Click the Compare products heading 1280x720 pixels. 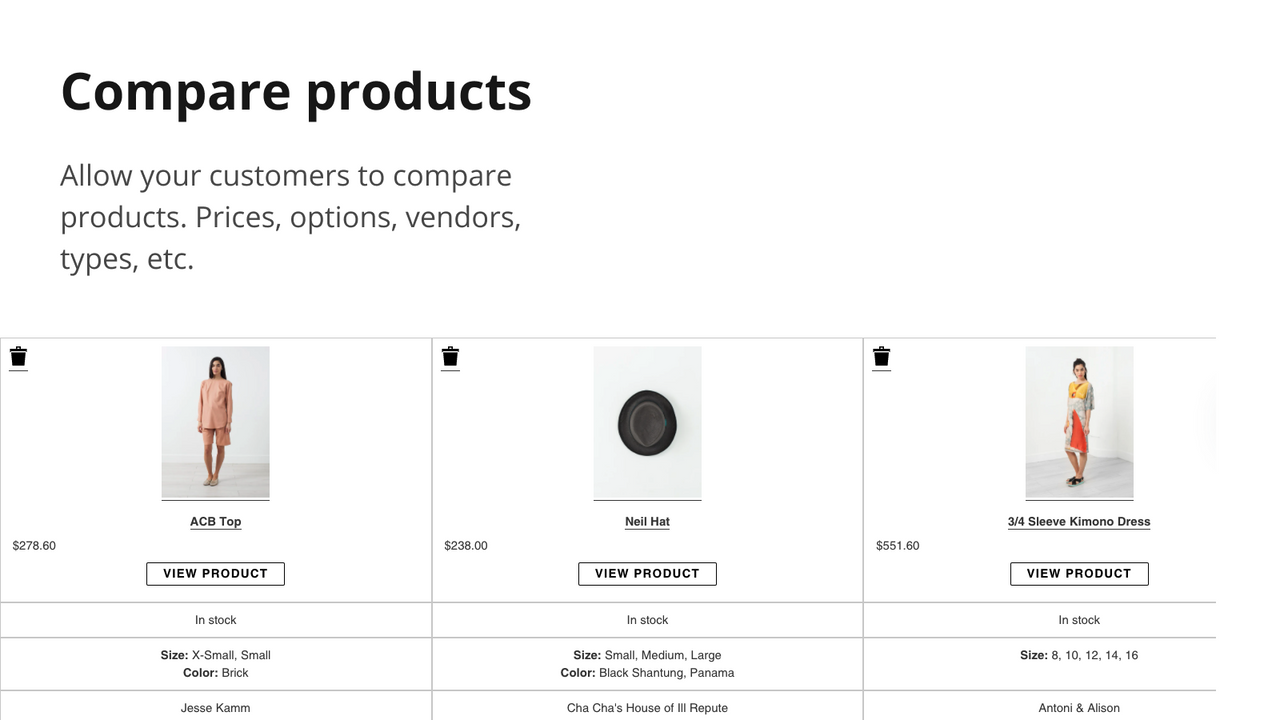[x=296, y=92]
